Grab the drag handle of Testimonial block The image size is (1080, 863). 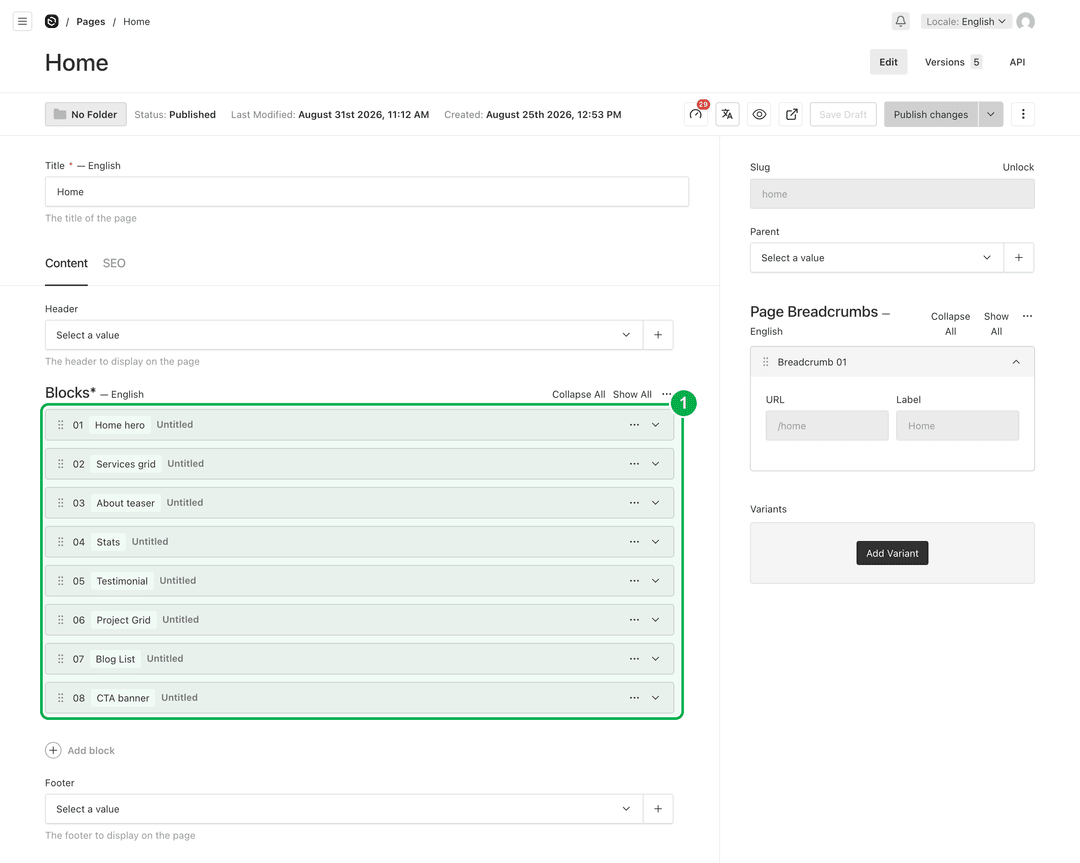point(61,581)
